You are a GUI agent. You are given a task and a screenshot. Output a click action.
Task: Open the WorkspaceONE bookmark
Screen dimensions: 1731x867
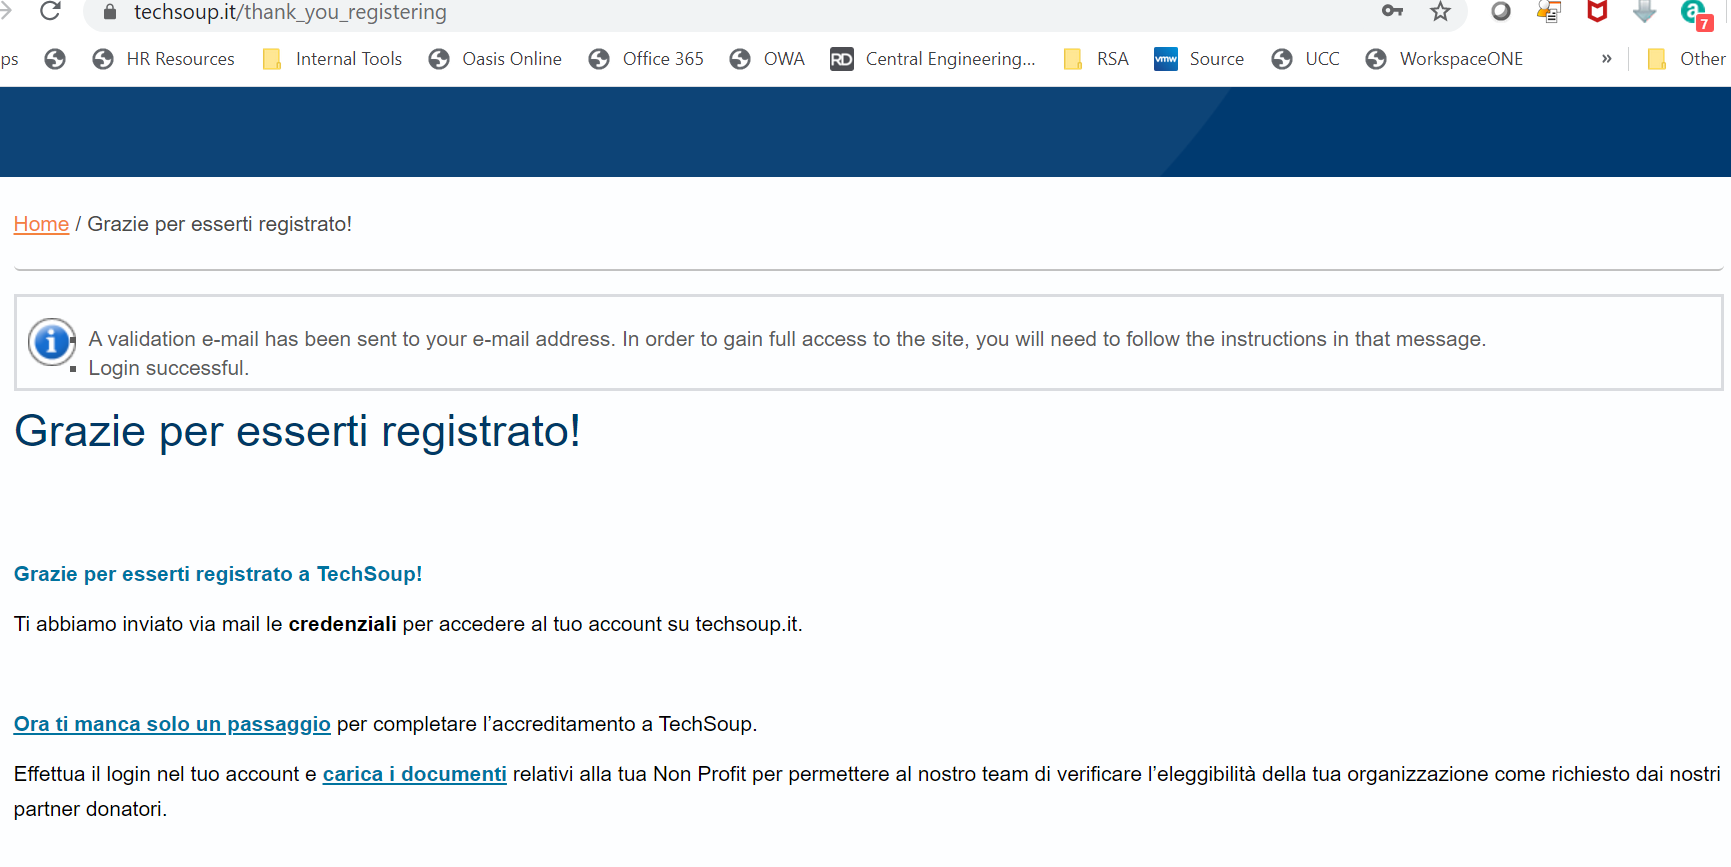pyautogui.click(x=1444, y=59)
